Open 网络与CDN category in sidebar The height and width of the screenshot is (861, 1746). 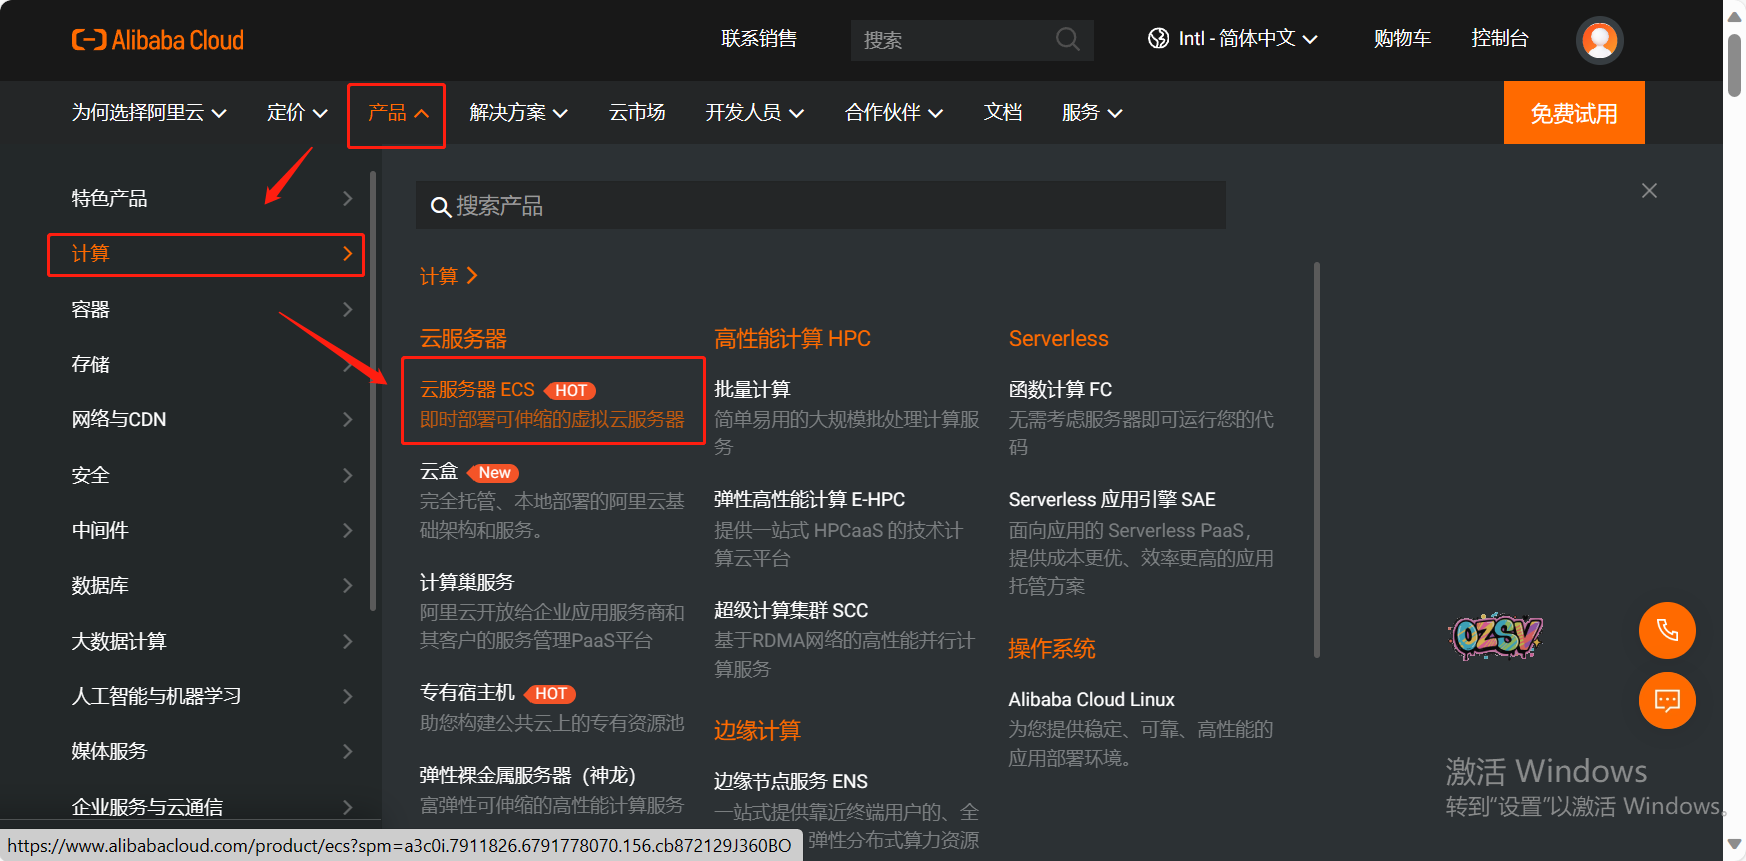[x=210, y=420]
